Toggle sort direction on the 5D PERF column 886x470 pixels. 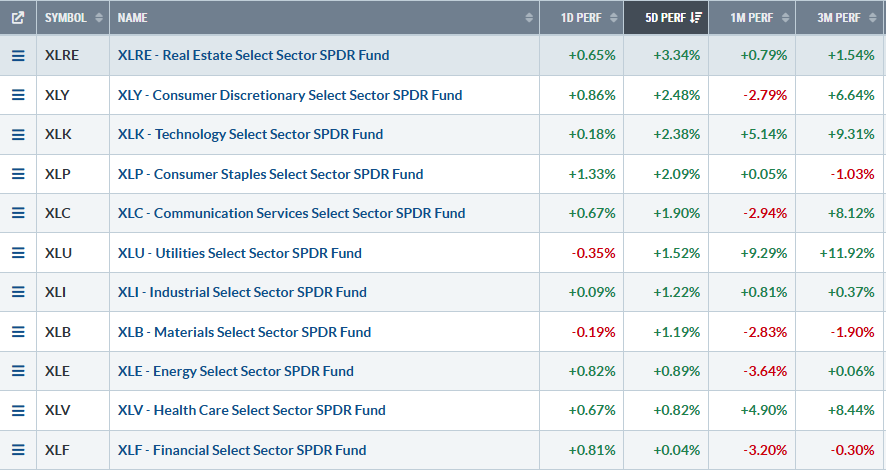tap(665, 18)
